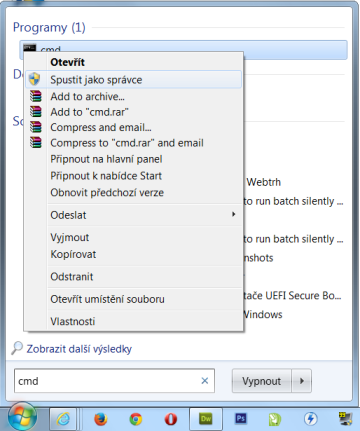Open the blue lightning bolt taskbar app
This screenshot has height=431, width=360.
click(x=311, y=419)
